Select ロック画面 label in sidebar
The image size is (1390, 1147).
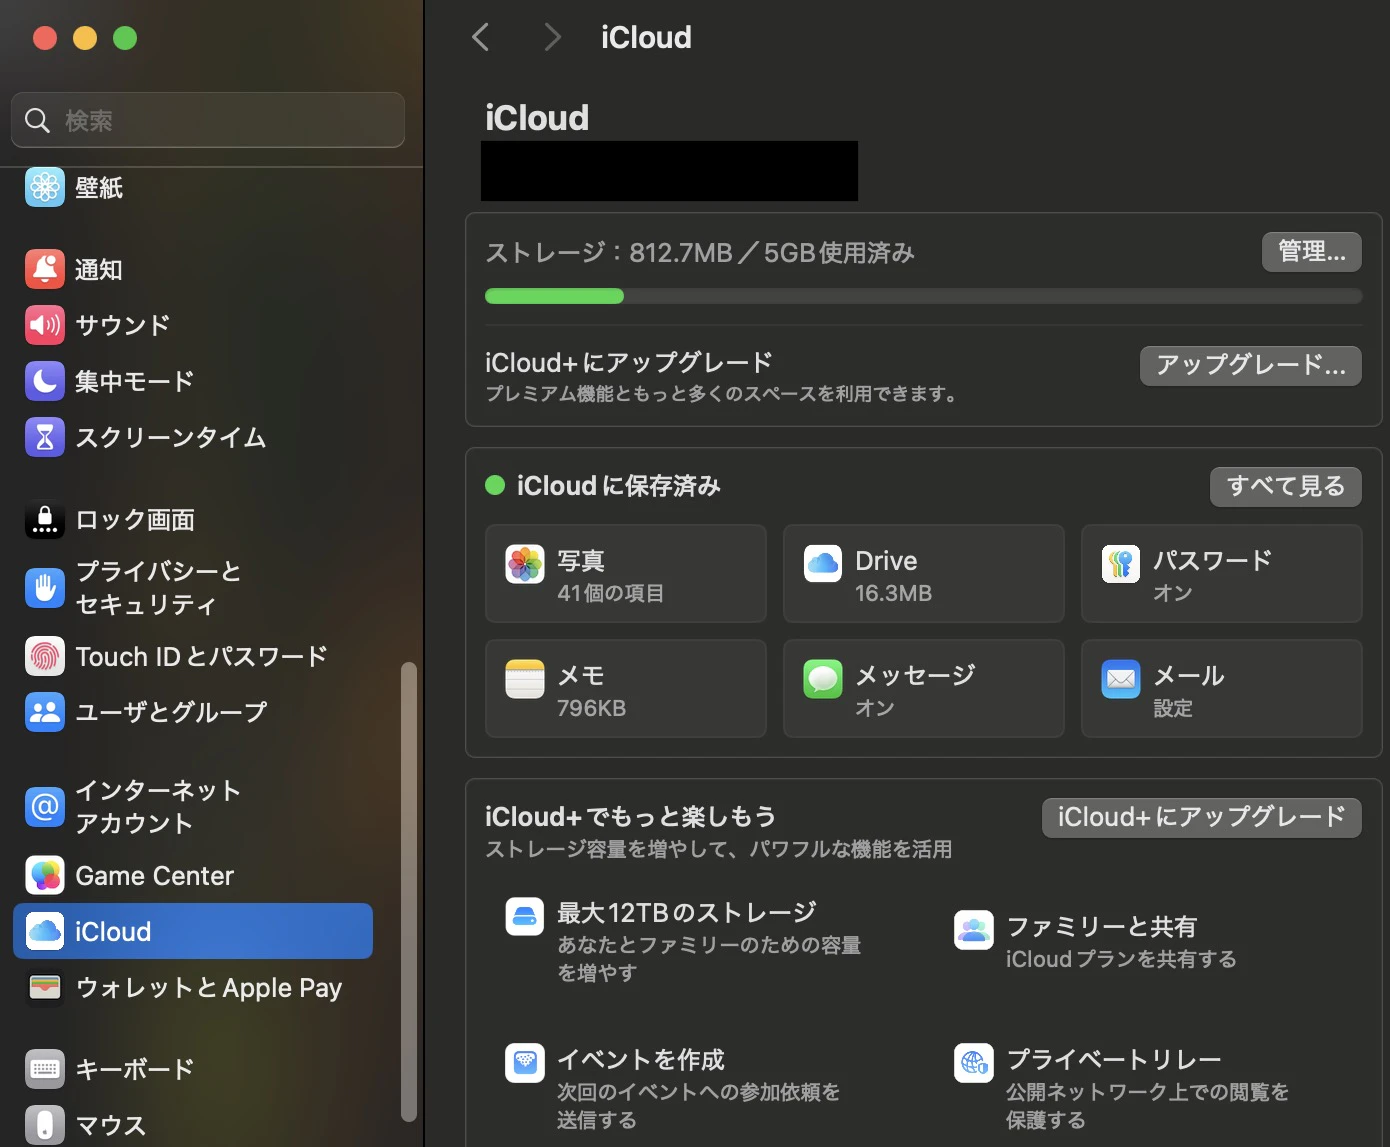coord(135,520)
